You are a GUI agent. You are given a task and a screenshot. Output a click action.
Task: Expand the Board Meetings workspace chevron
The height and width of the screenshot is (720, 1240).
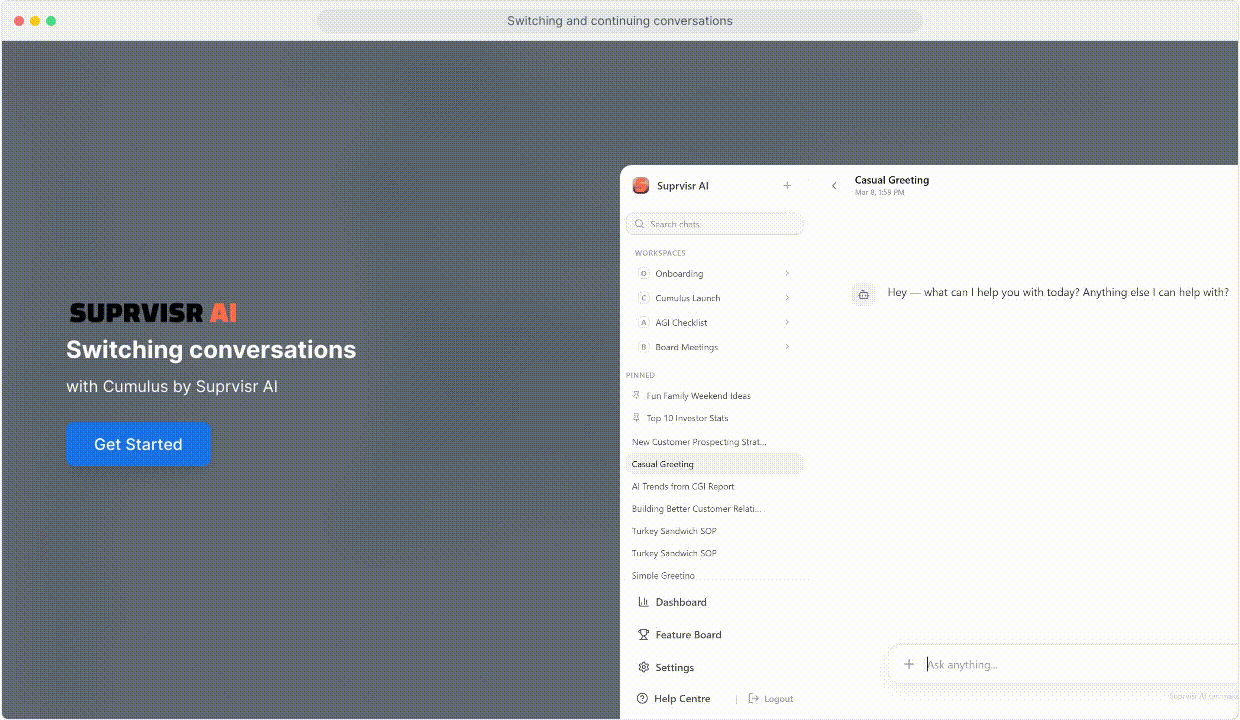point(787,347)
